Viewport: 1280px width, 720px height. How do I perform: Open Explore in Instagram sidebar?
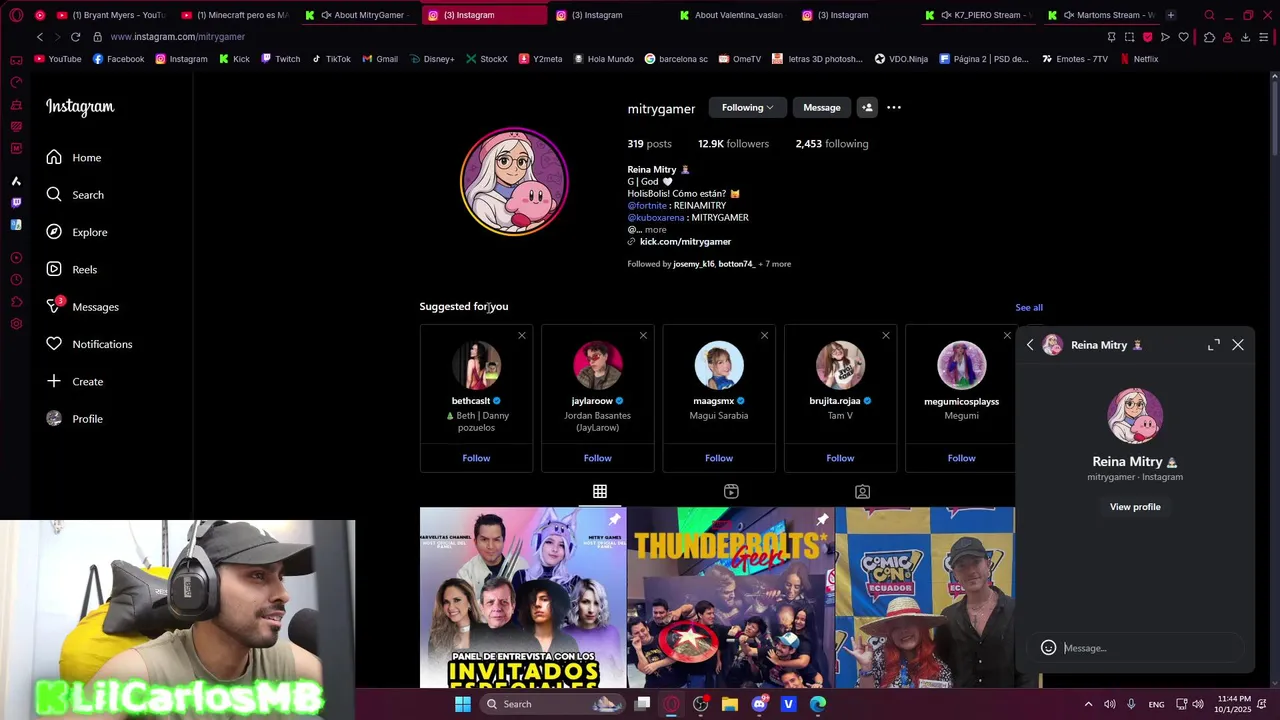(76, 232)
